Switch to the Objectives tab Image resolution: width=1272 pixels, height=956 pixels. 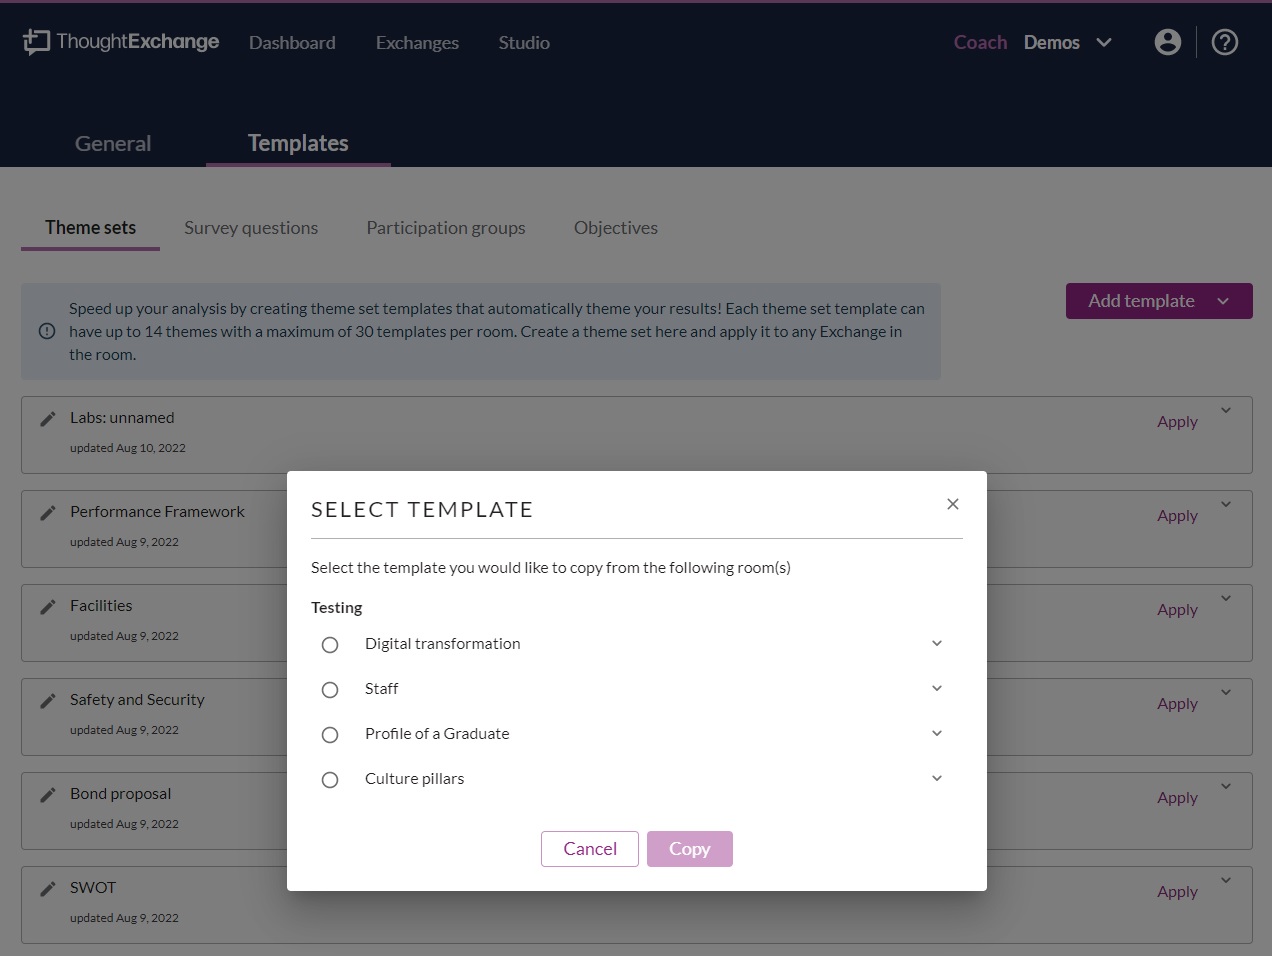tap(616, 228)
